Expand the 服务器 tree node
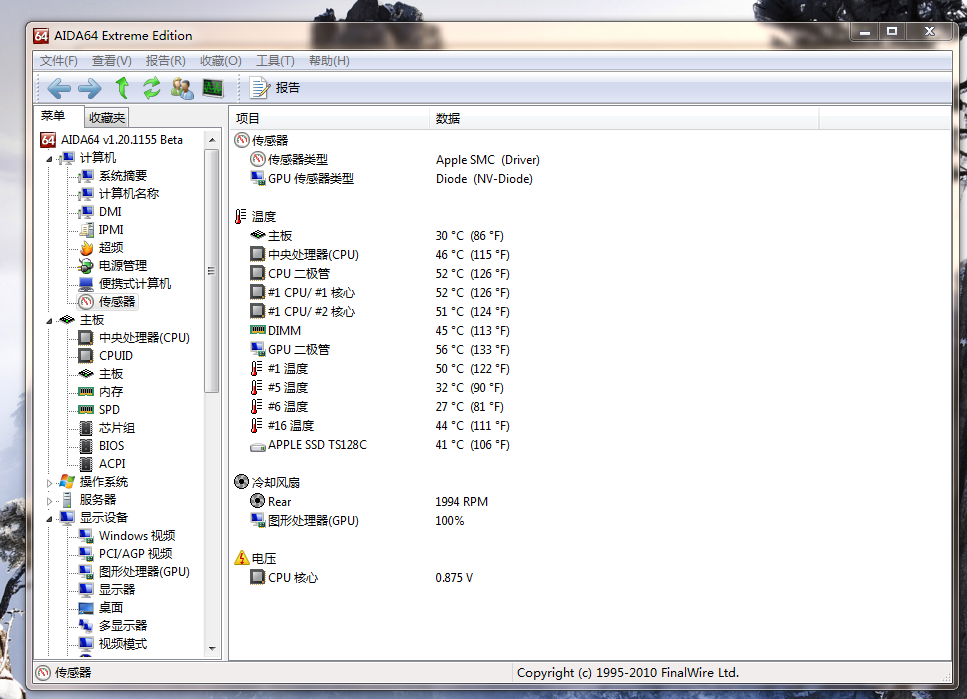 49,501
